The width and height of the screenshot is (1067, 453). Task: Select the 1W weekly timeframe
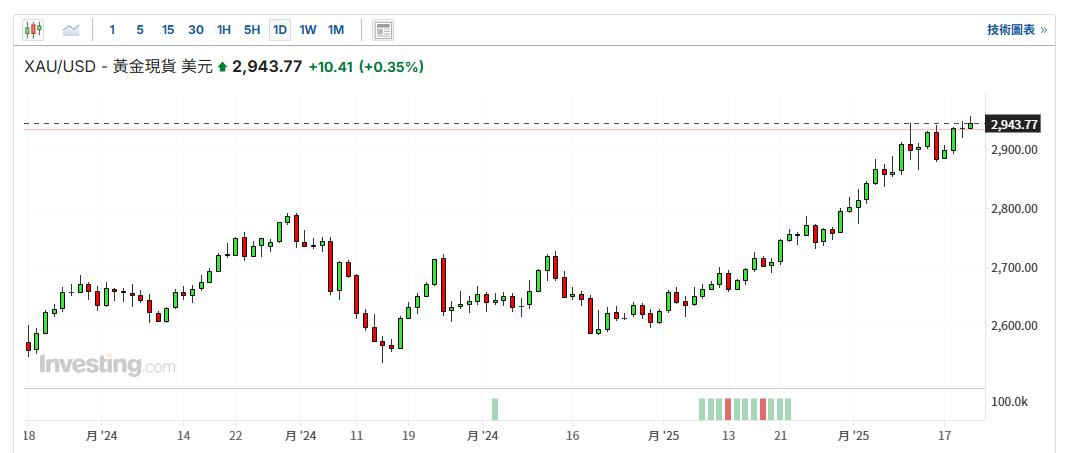(x=308, y=29)
